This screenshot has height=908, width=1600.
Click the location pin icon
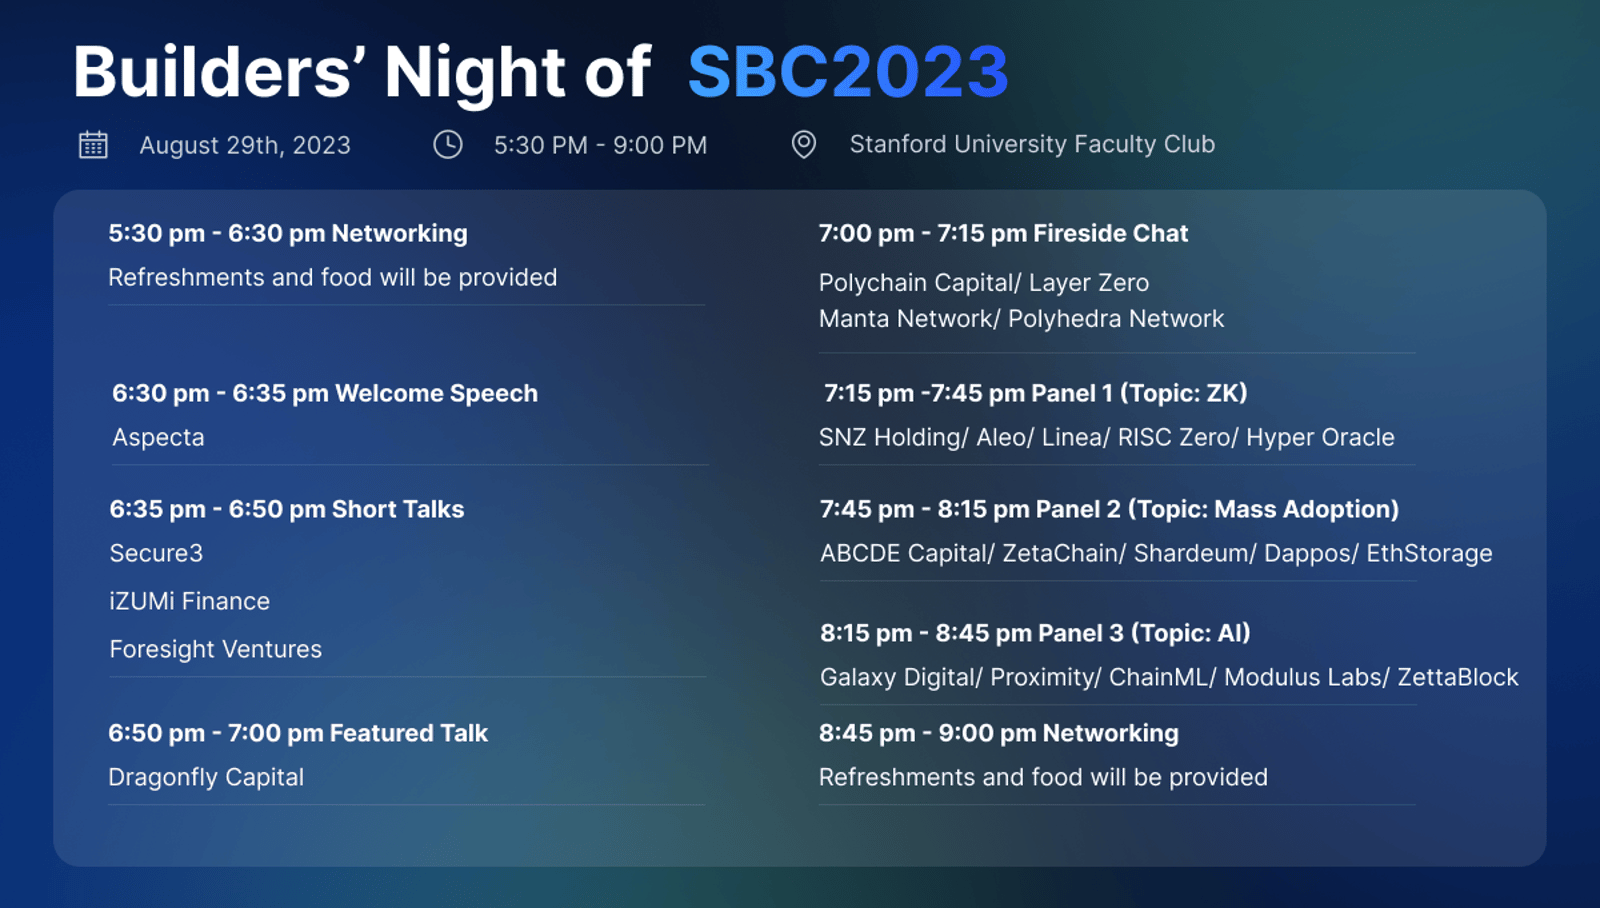pyautogui.click(x=804, y=145)
